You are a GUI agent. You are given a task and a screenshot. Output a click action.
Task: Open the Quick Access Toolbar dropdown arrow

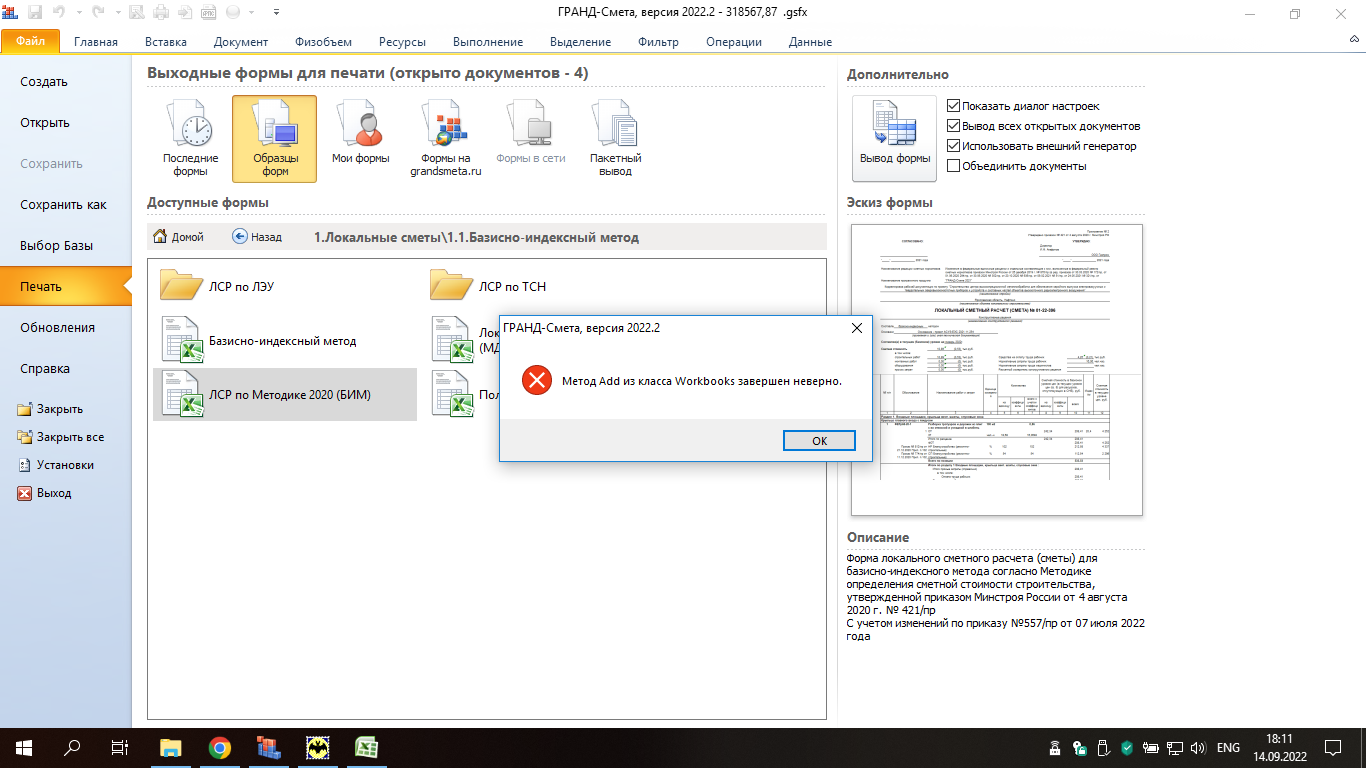[276, 13]
